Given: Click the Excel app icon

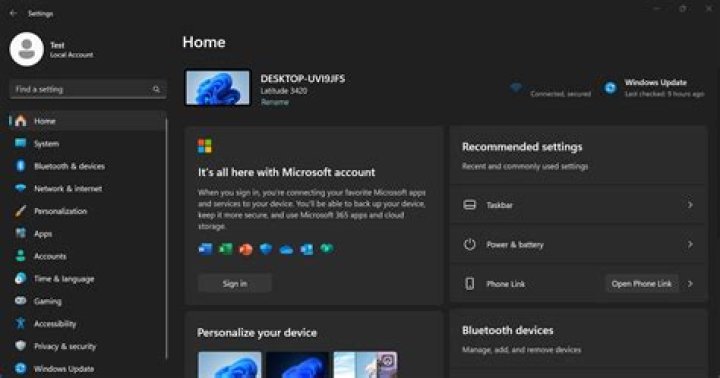Looking at the screenshot, I should click(x=226, y=249).
